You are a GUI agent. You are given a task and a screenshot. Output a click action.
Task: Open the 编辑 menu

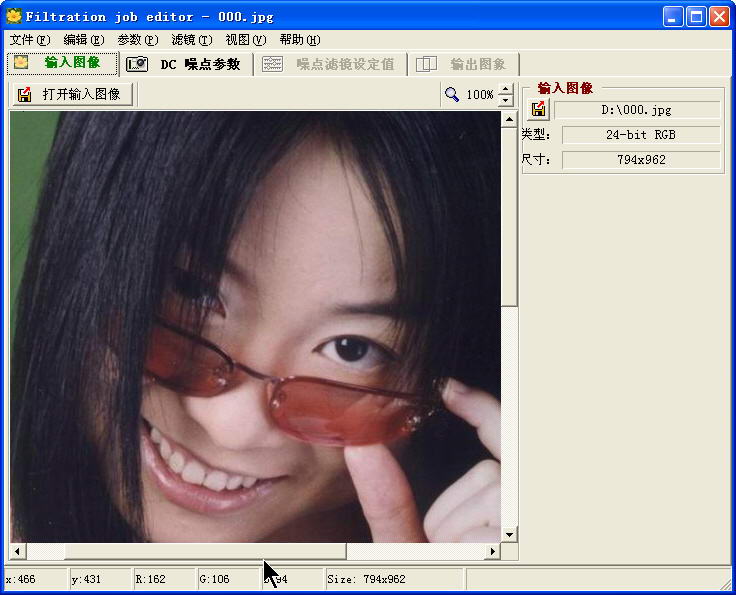[x=83, y=40]
